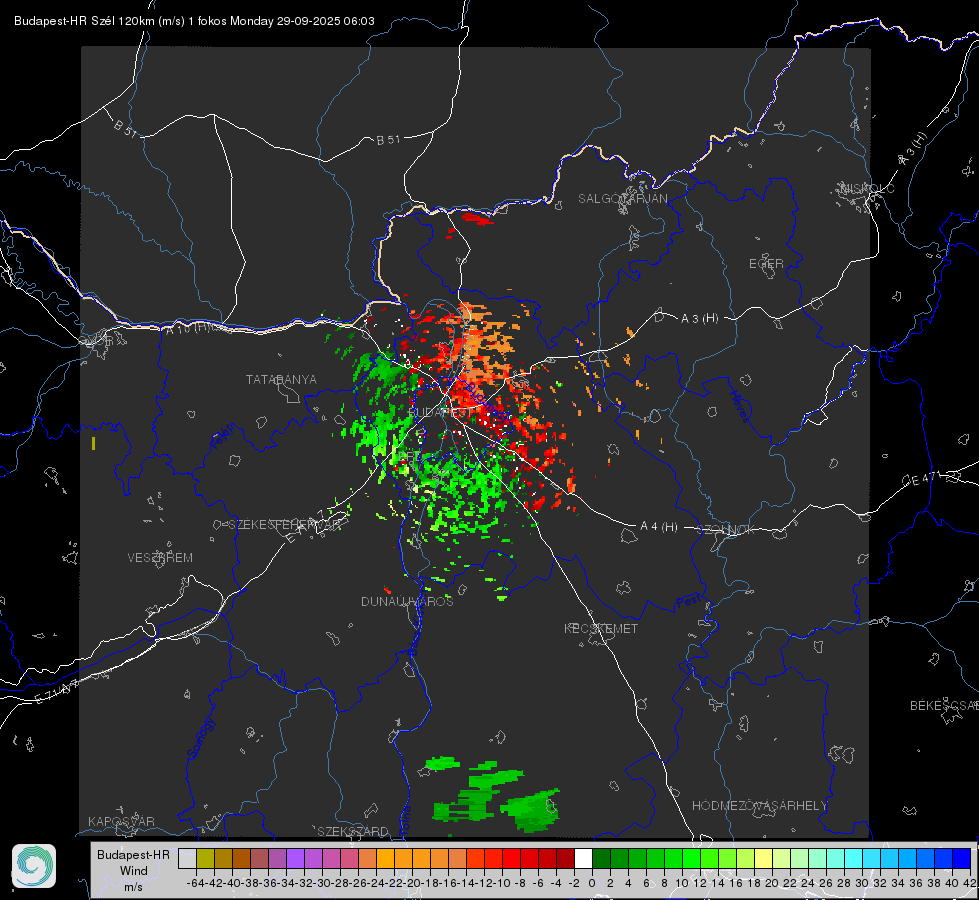Click the Budapest-HR Wind m/s legend title
This screenshot has width=979, height=900.
click(133, 871)
